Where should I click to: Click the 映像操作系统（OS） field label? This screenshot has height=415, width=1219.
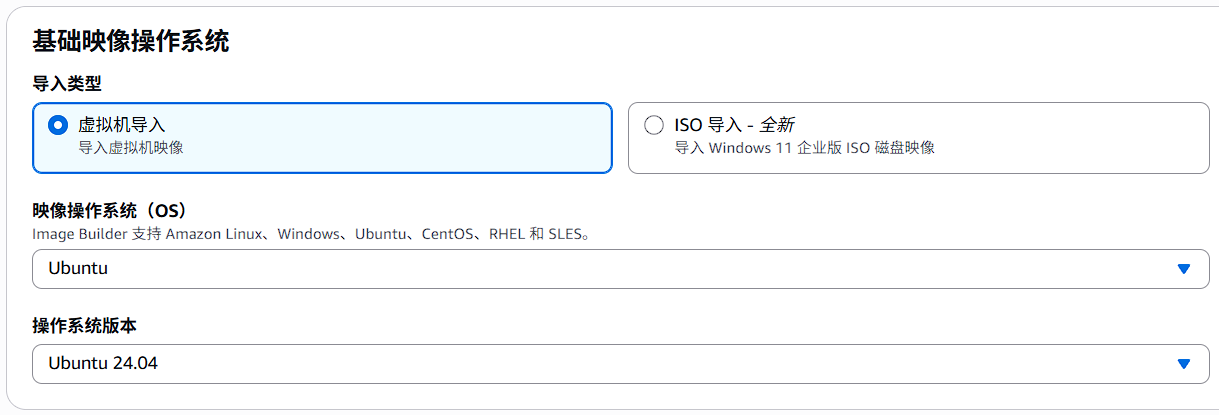[110, 211]
